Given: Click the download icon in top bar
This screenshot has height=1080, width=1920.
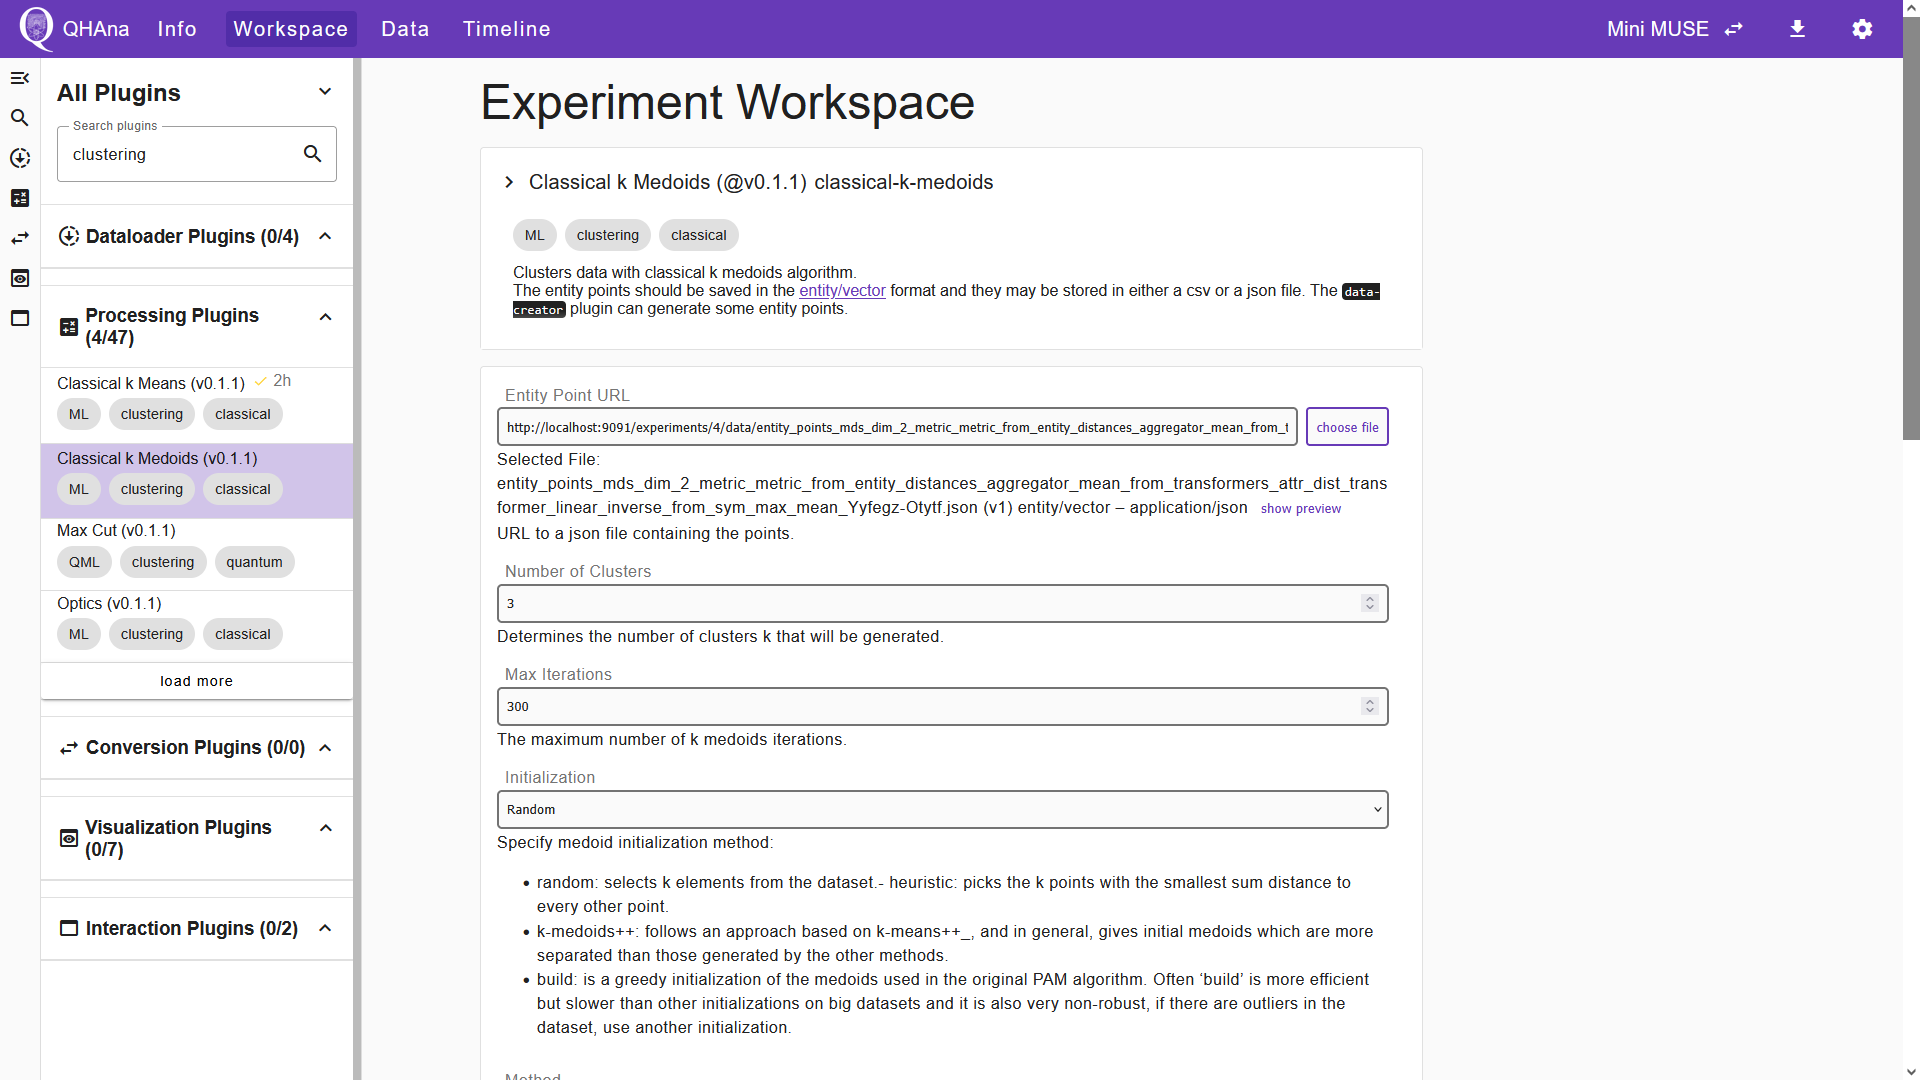Looking at the screenshot, I should (x=1797, y=29).
